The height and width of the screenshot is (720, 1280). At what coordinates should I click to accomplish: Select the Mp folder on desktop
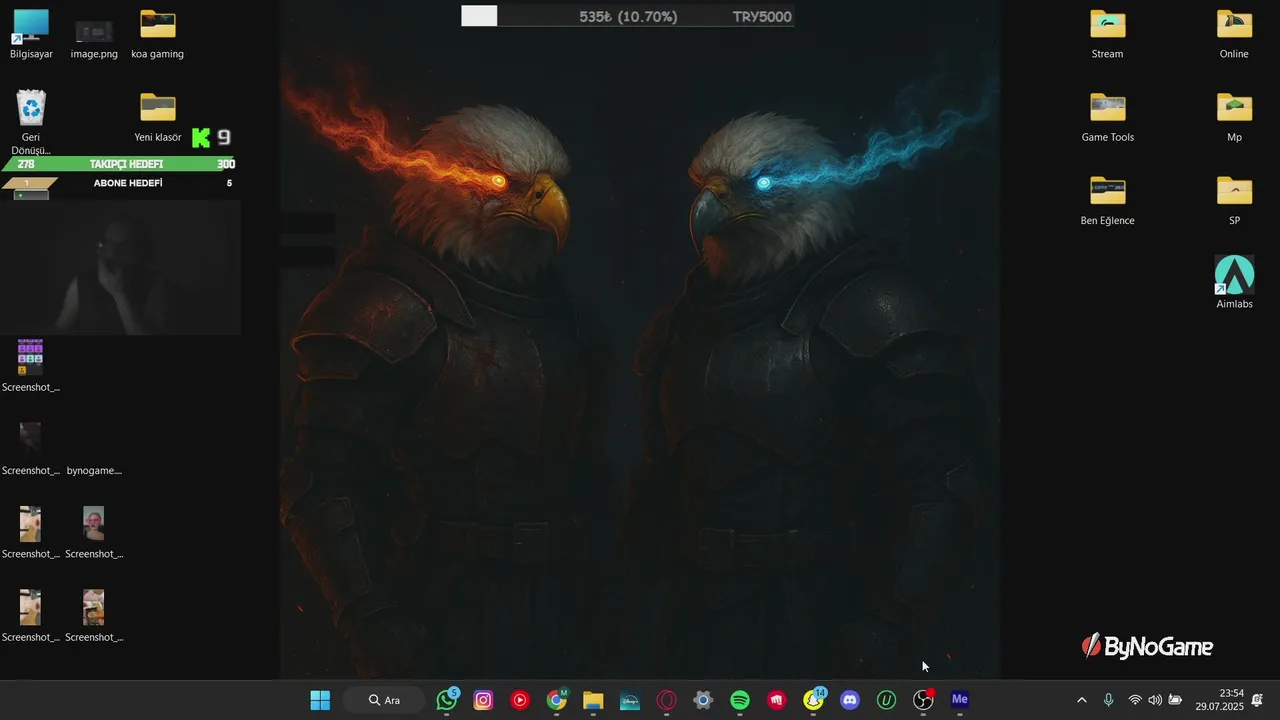1234,117
